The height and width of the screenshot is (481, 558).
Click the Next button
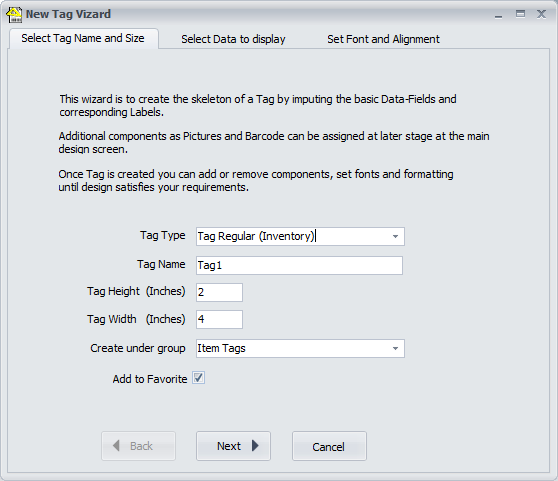[x=233, y=446]
